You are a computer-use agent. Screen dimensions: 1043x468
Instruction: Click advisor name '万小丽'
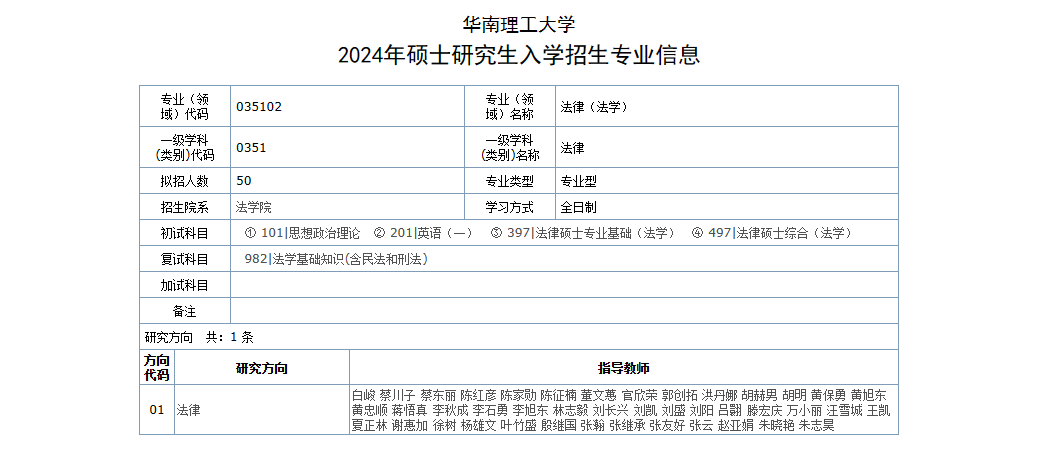[x=805, y=410]
